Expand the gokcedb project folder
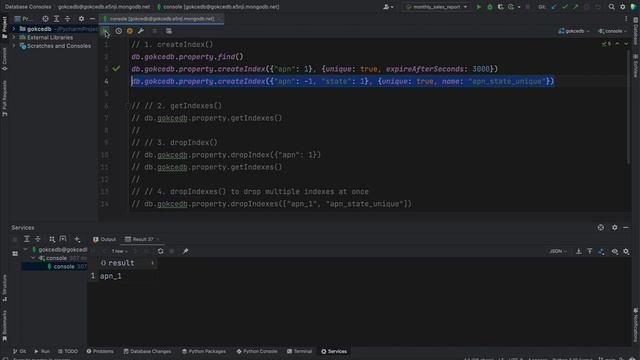Screen dimensions: 640x360 [14, 29]
